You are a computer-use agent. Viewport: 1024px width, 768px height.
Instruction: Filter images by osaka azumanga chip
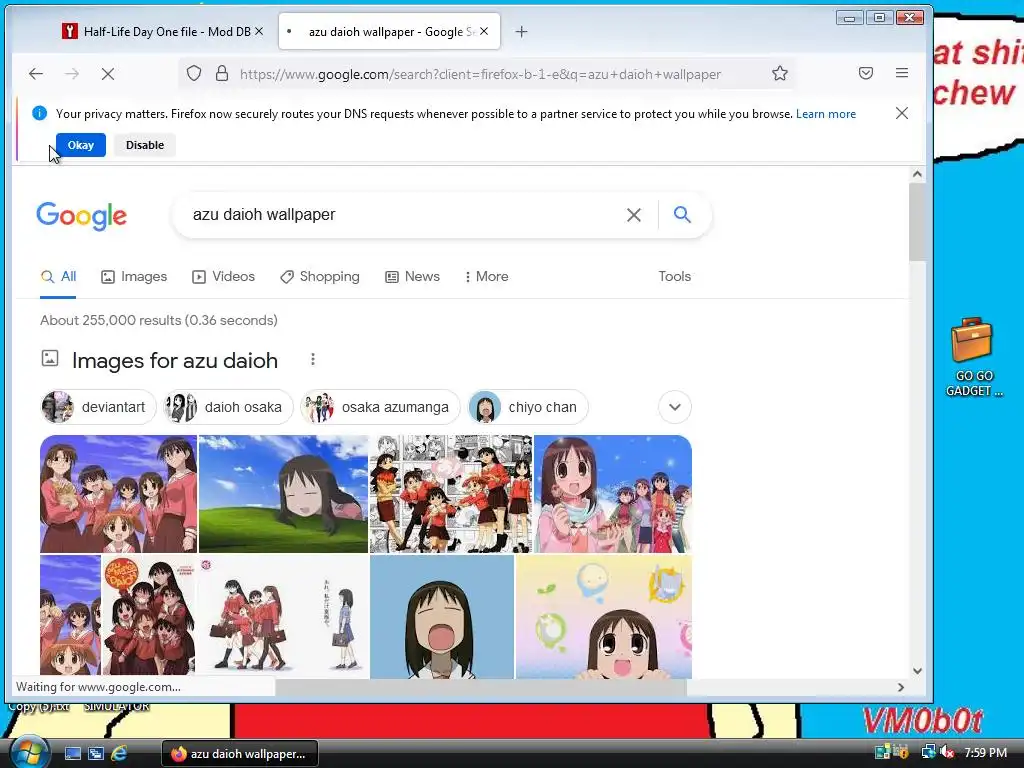point(380,407)
